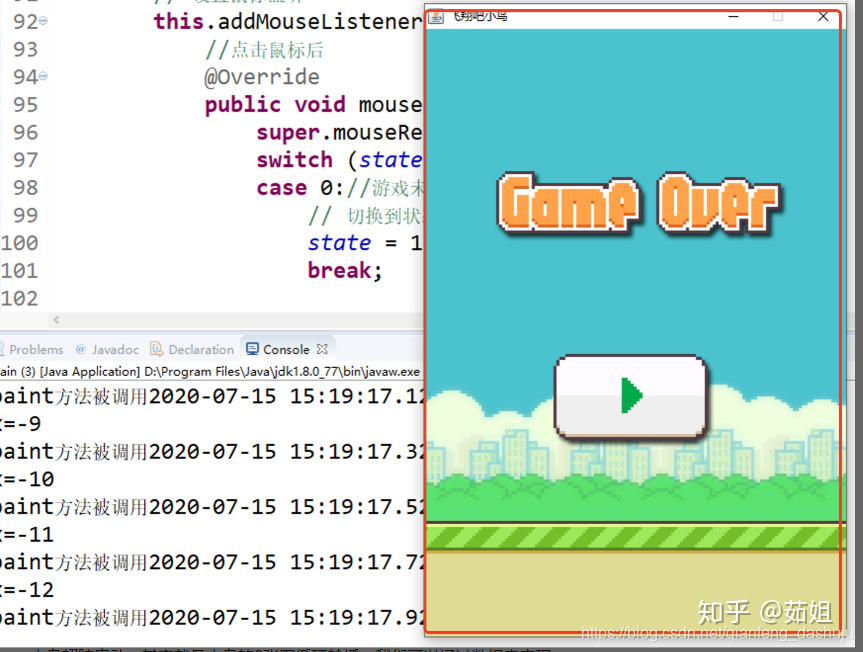The height and width of the screenshot is (652, 863).
Task: Collapse the code fold at line 94
Action: point(43,76)
